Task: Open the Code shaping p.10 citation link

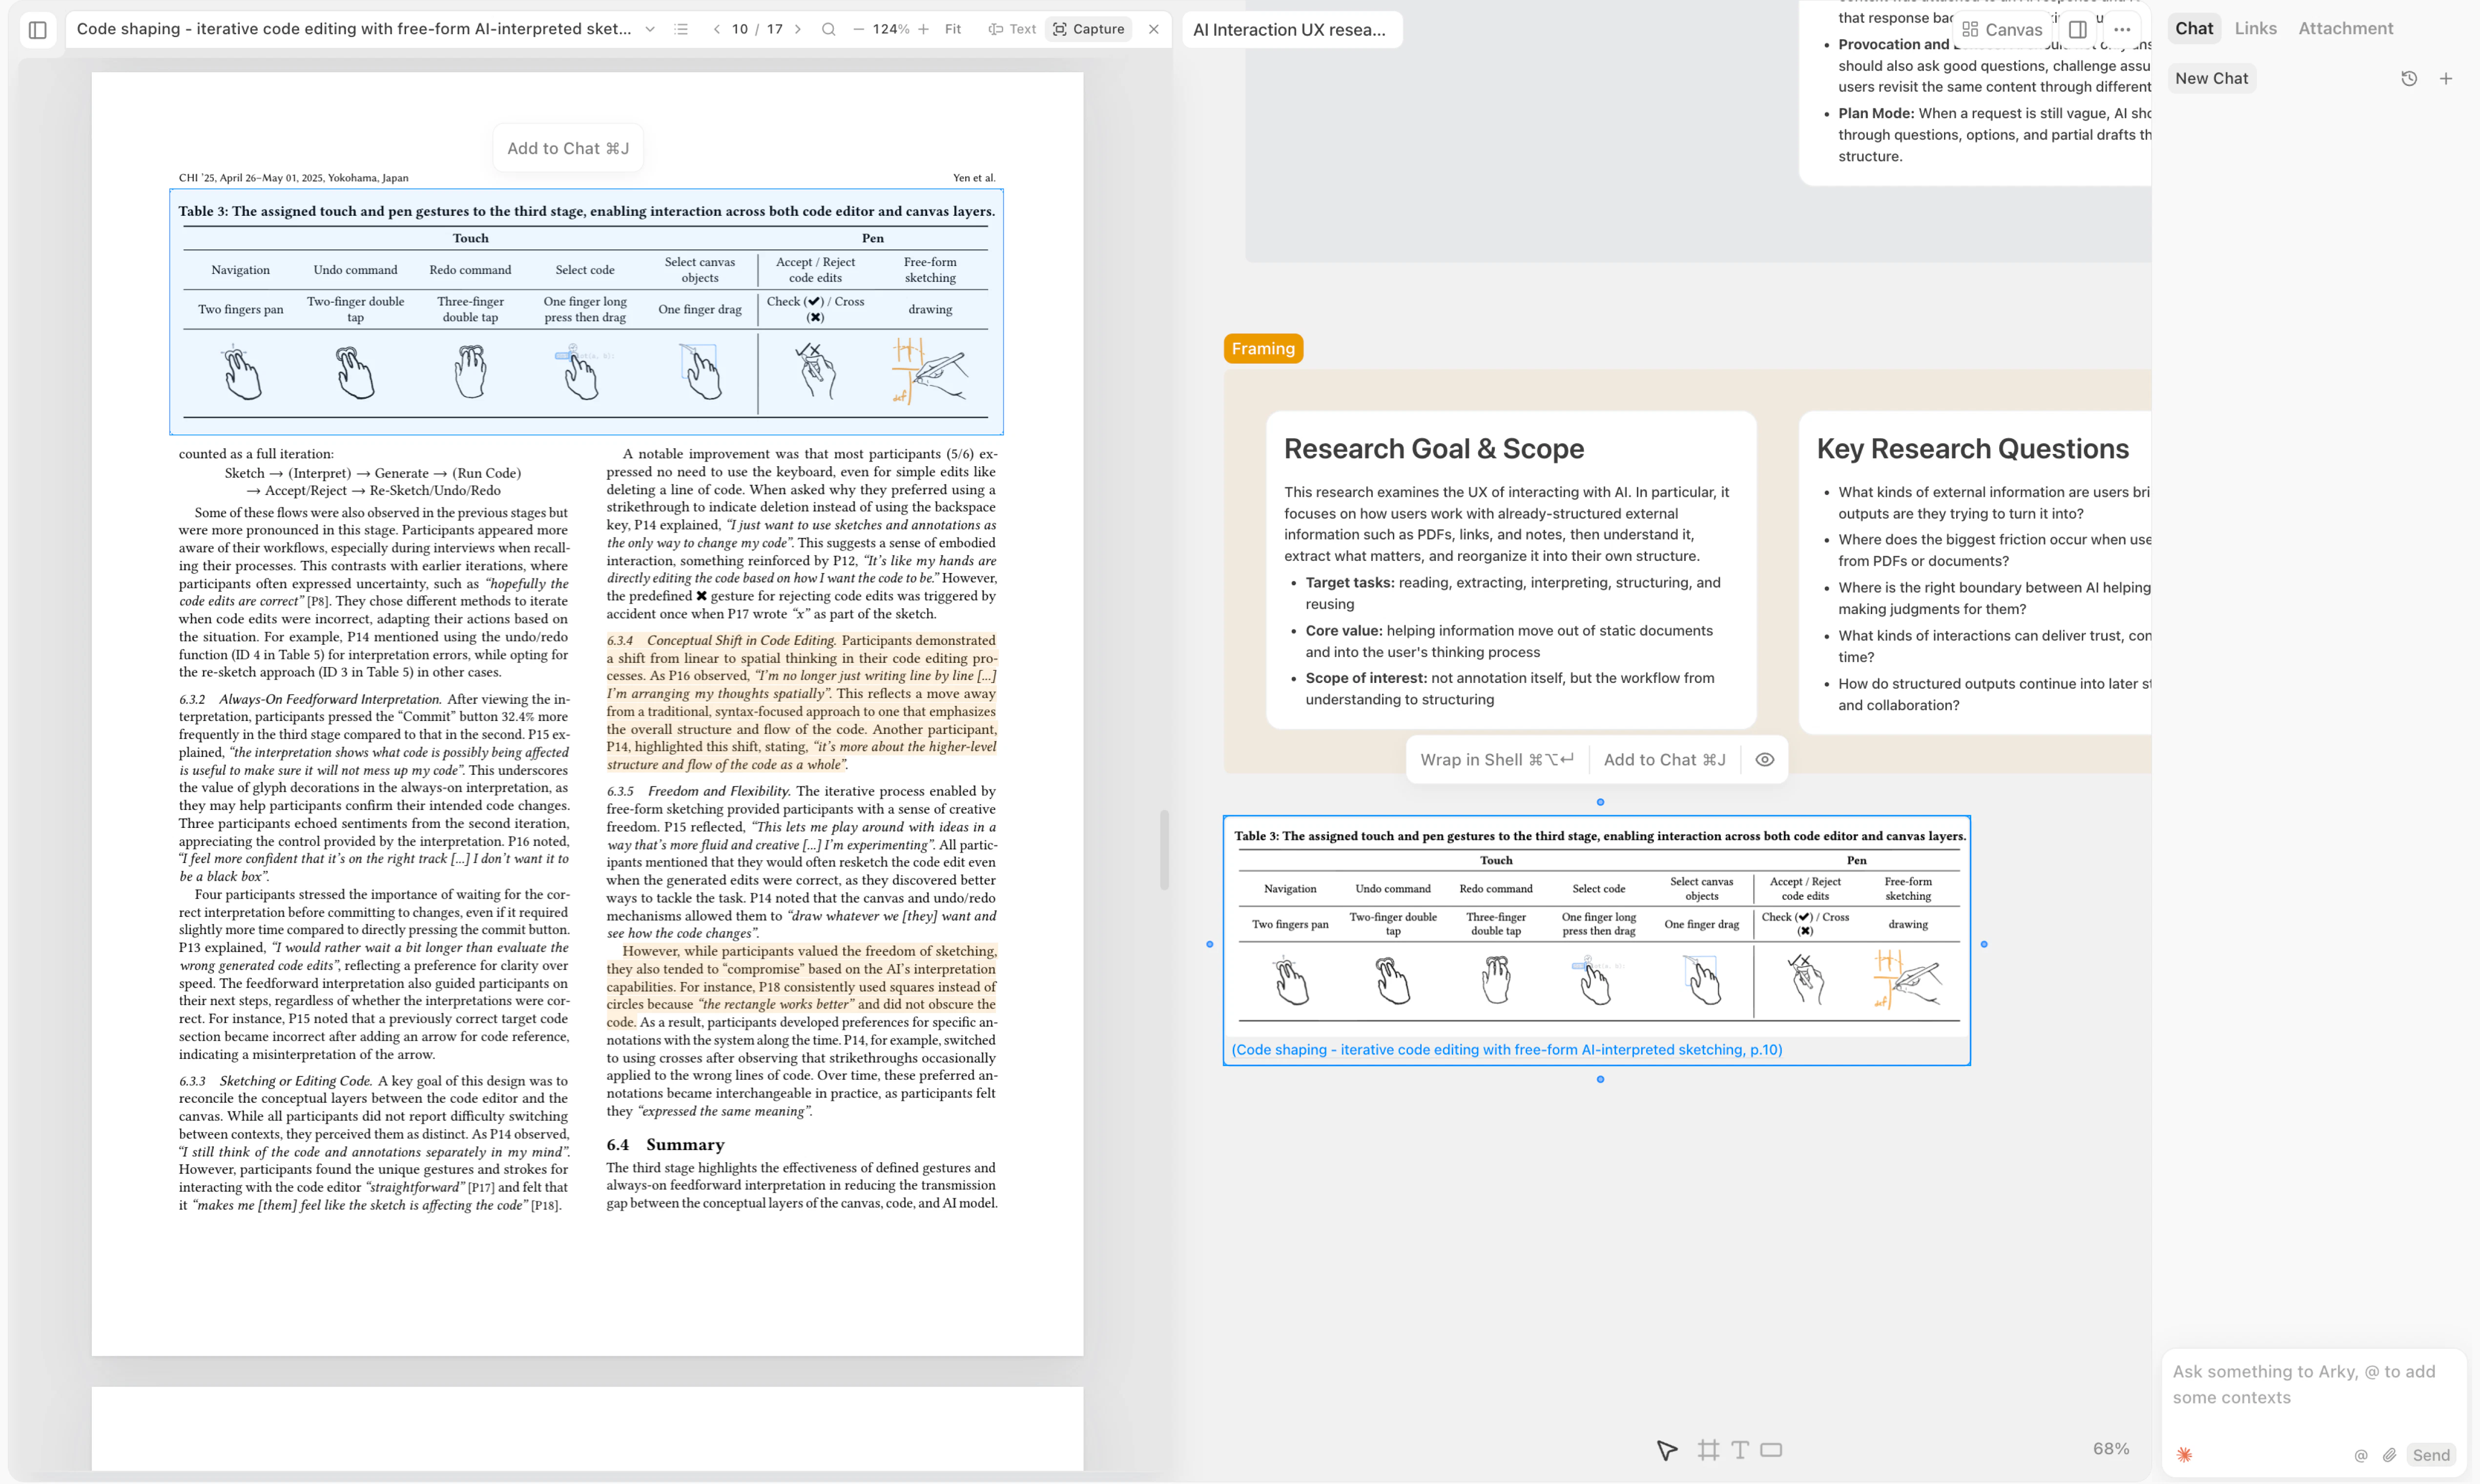Action: tap(1506, 1049)
